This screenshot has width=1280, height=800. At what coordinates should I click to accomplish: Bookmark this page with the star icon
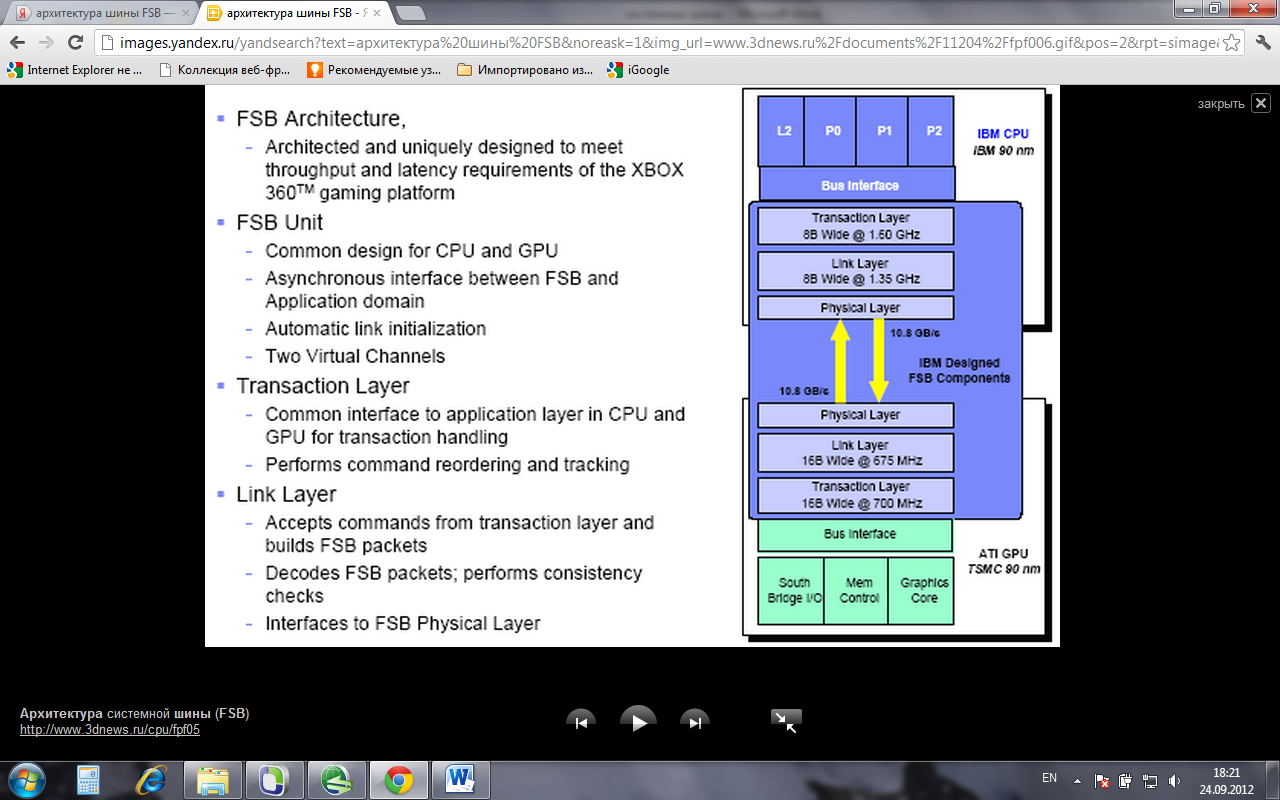[x=1232, y=42]
